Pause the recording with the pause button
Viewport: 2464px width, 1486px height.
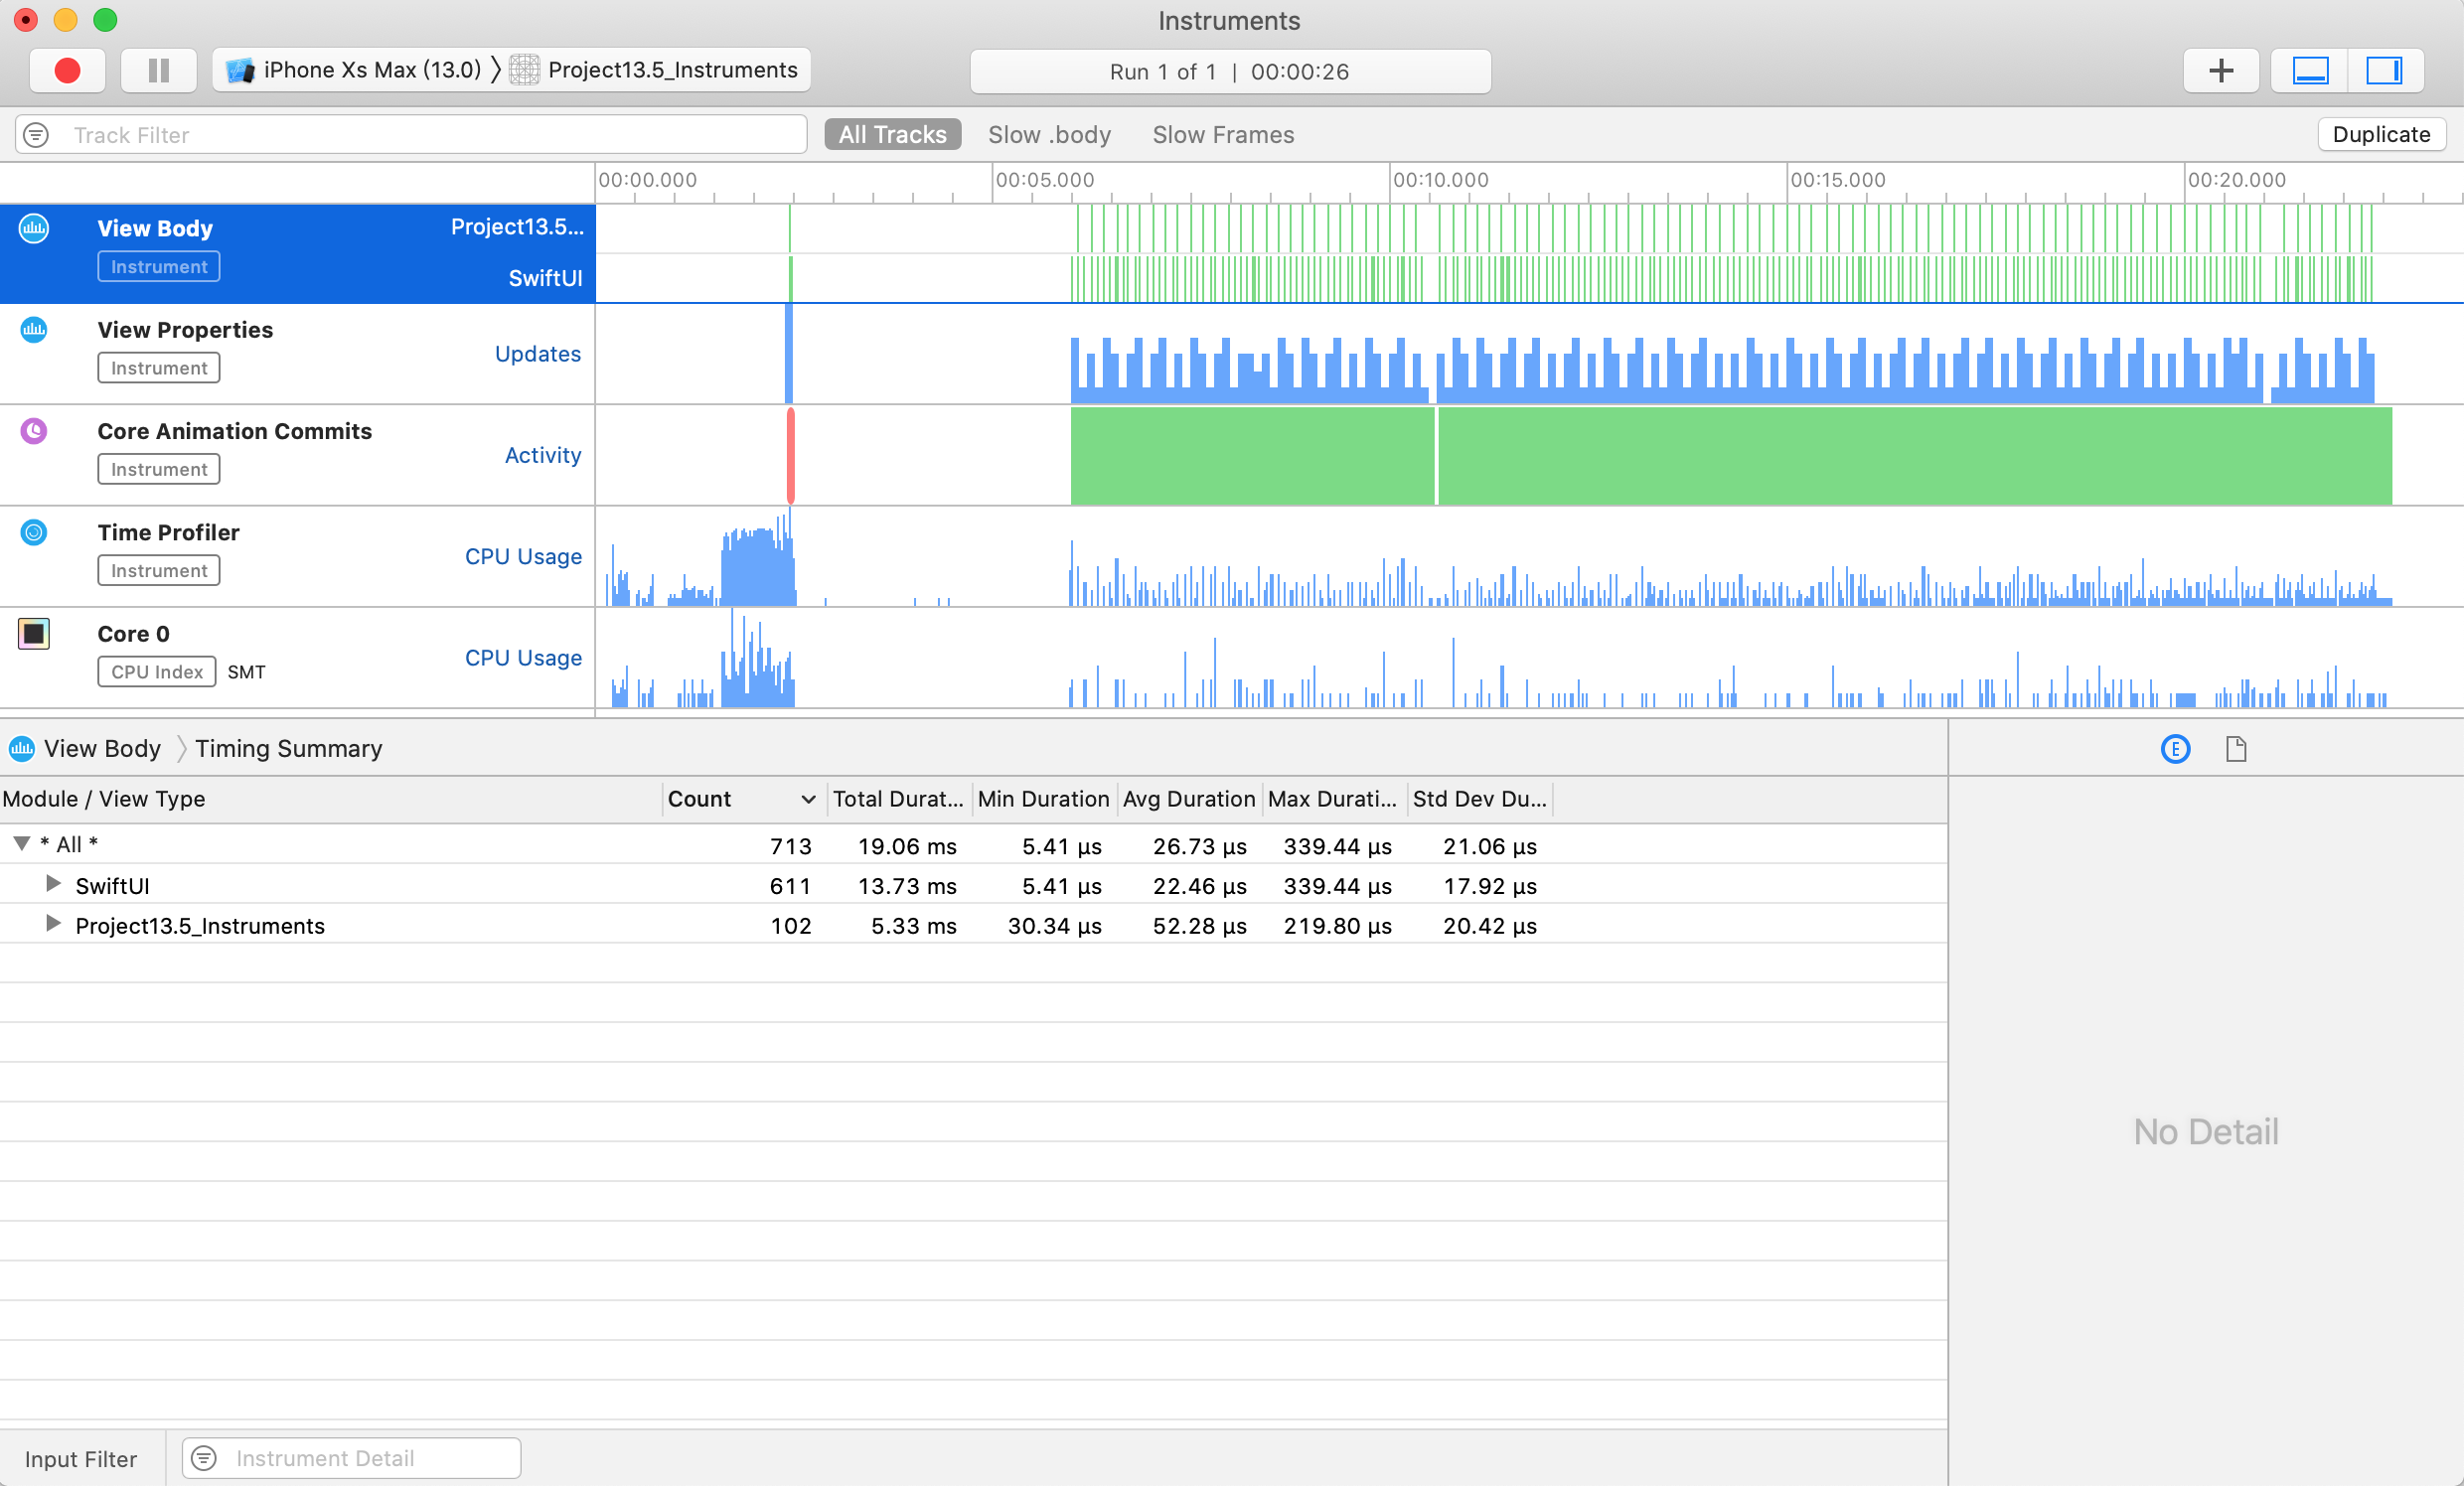click(x=158, y=71)
